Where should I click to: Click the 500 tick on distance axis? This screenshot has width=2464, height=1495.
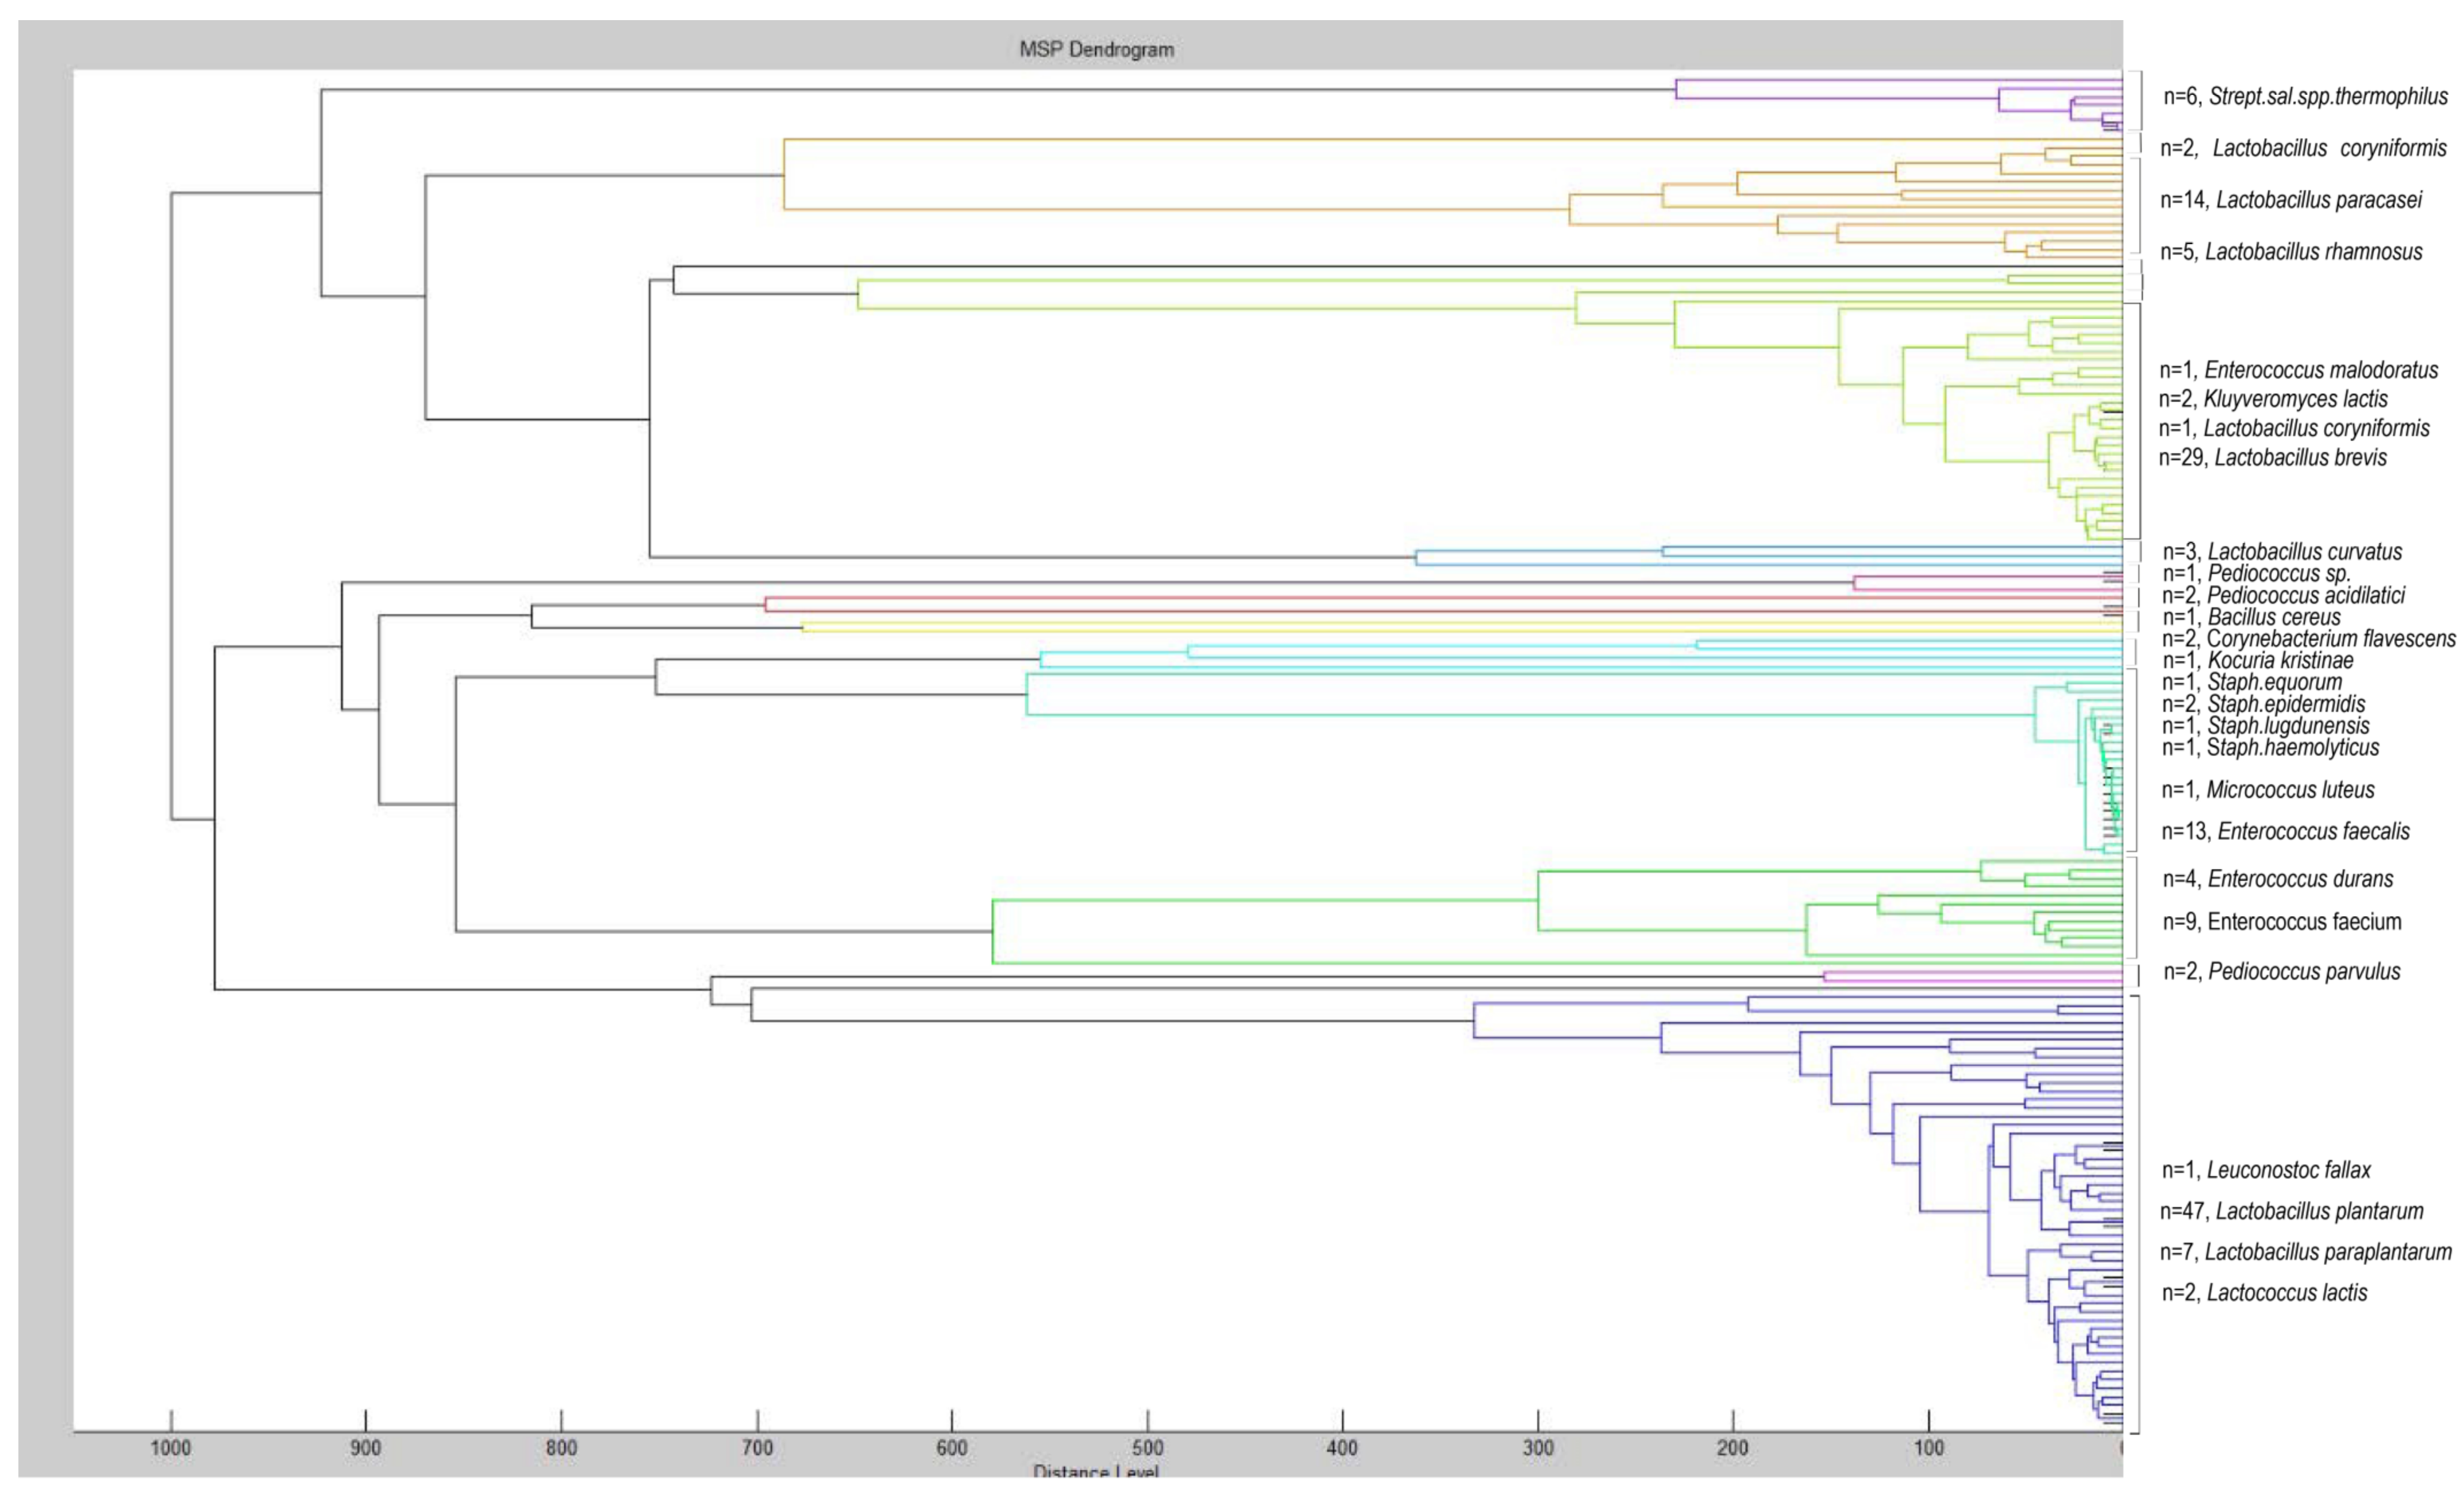pos(1147,1448)
